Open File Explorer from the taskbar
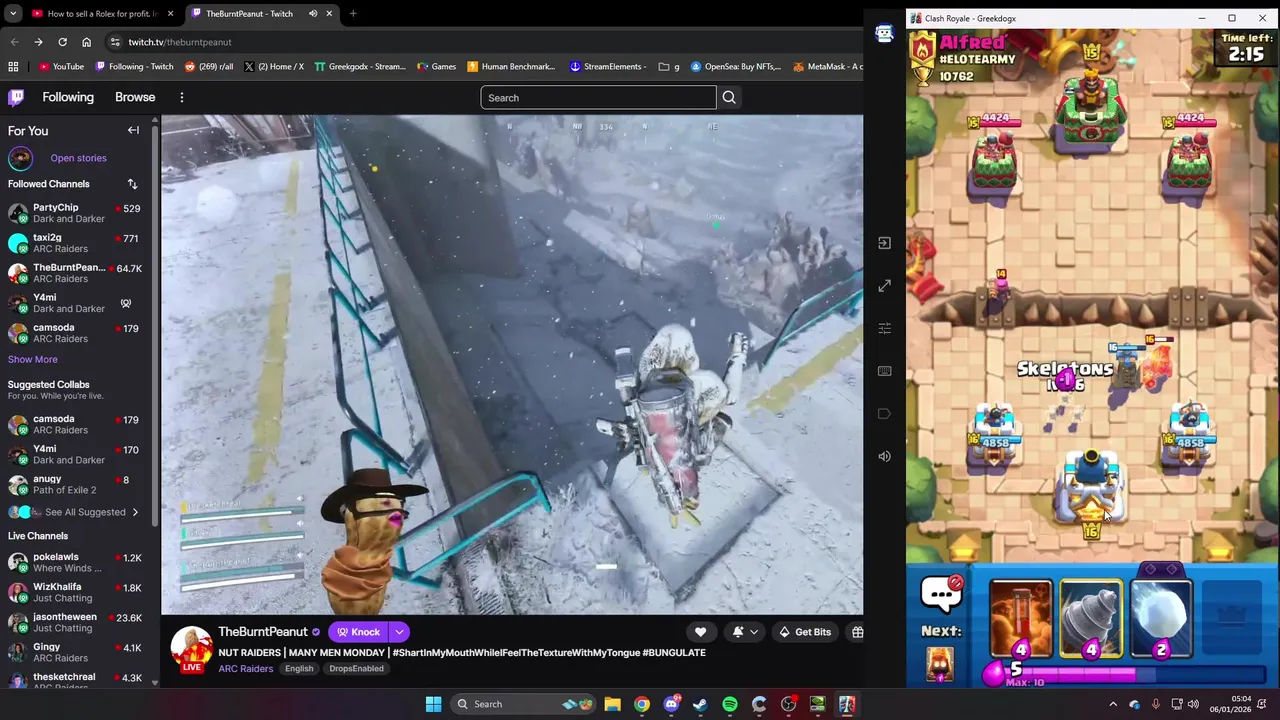The width and height of the screenshot is (1280, 720). [612, 704]
